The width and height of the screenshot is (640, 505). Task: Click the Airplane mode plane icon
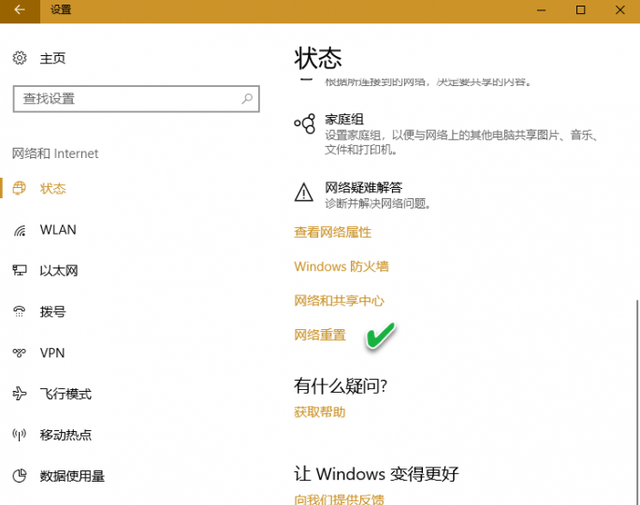point(19,394)
